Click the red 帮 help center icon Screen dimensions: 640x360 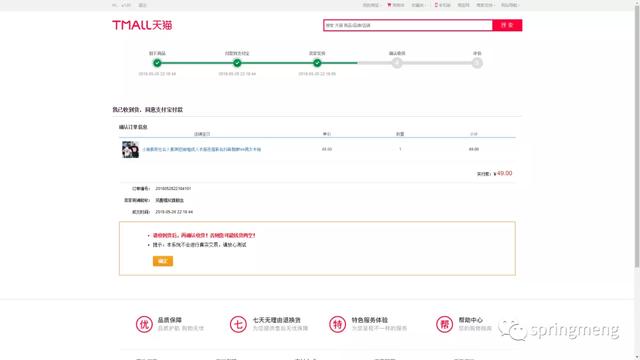pyautogui.click(x=444, y=324)
